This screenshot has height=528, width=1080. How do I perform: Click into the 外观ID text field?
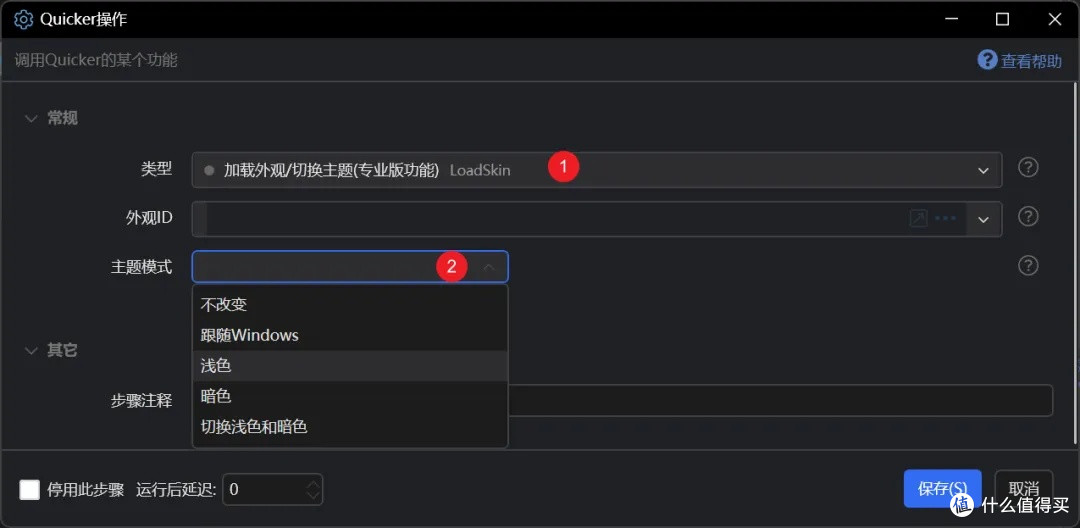pos(558,220)
